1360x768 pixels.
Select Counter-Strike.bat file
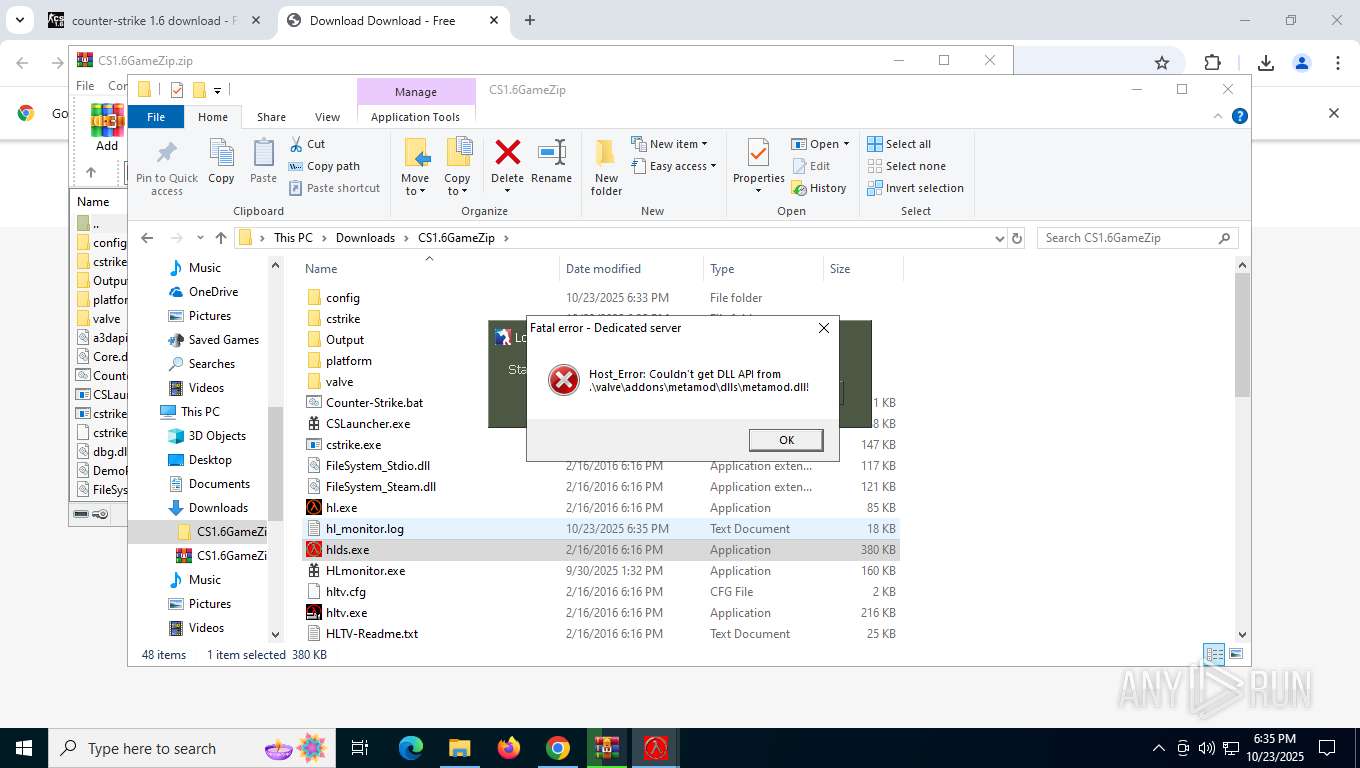[x=600, y=403]
